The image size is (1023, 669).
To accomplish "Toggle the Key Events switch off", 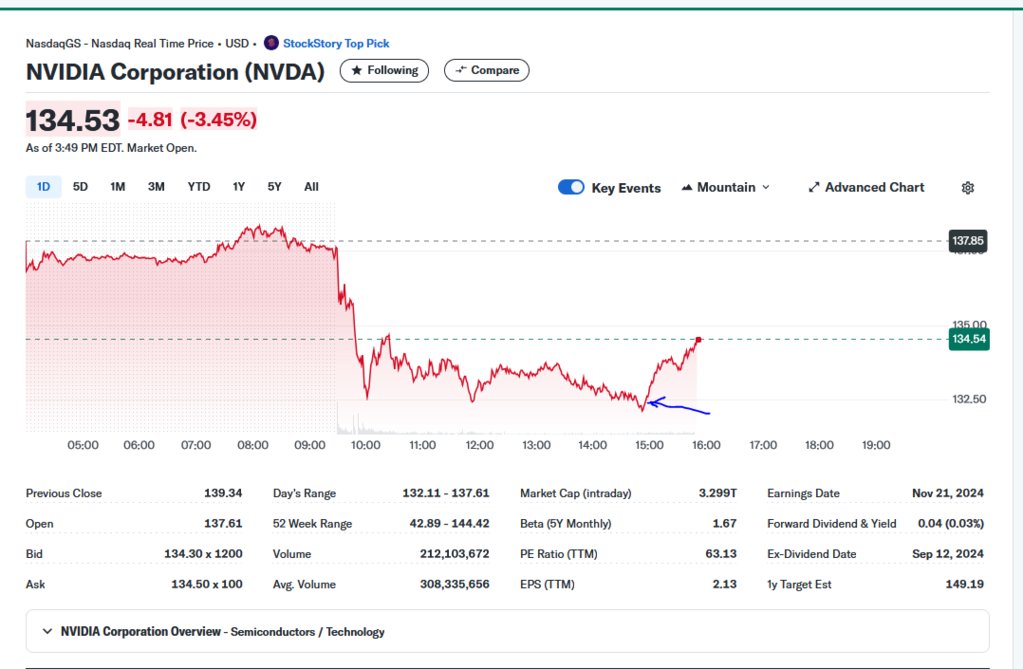I will (571, 187).
